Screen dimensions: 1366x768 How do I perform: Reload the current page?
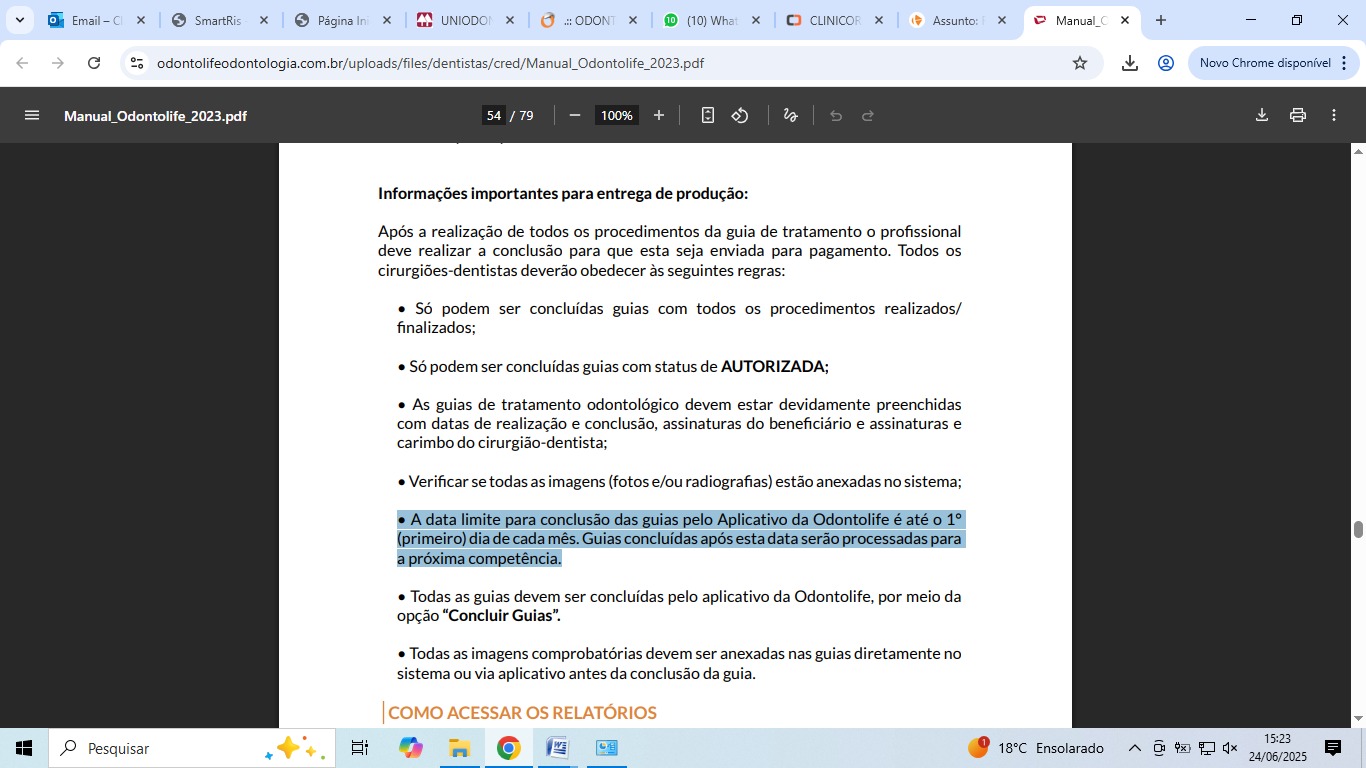(94, 63)
